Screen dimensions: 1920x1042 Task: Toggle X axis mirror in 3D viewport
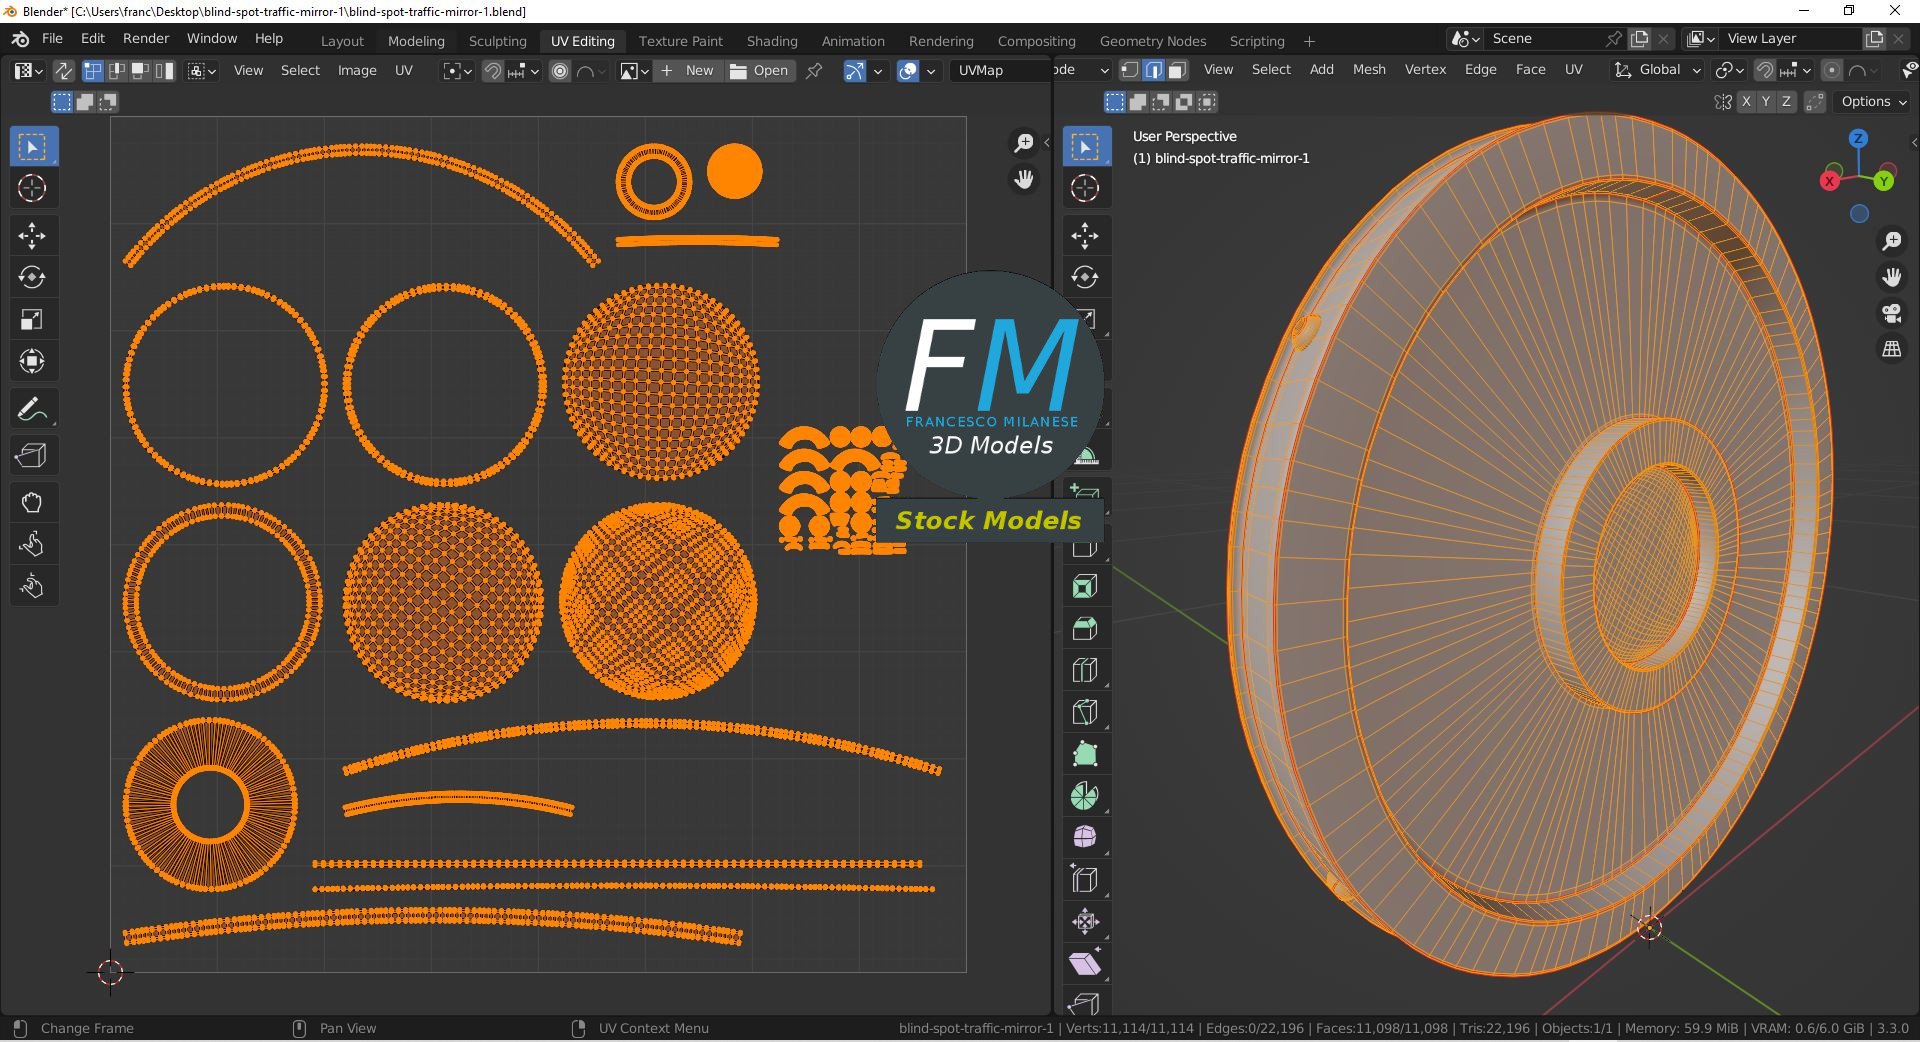point(1746,102)
